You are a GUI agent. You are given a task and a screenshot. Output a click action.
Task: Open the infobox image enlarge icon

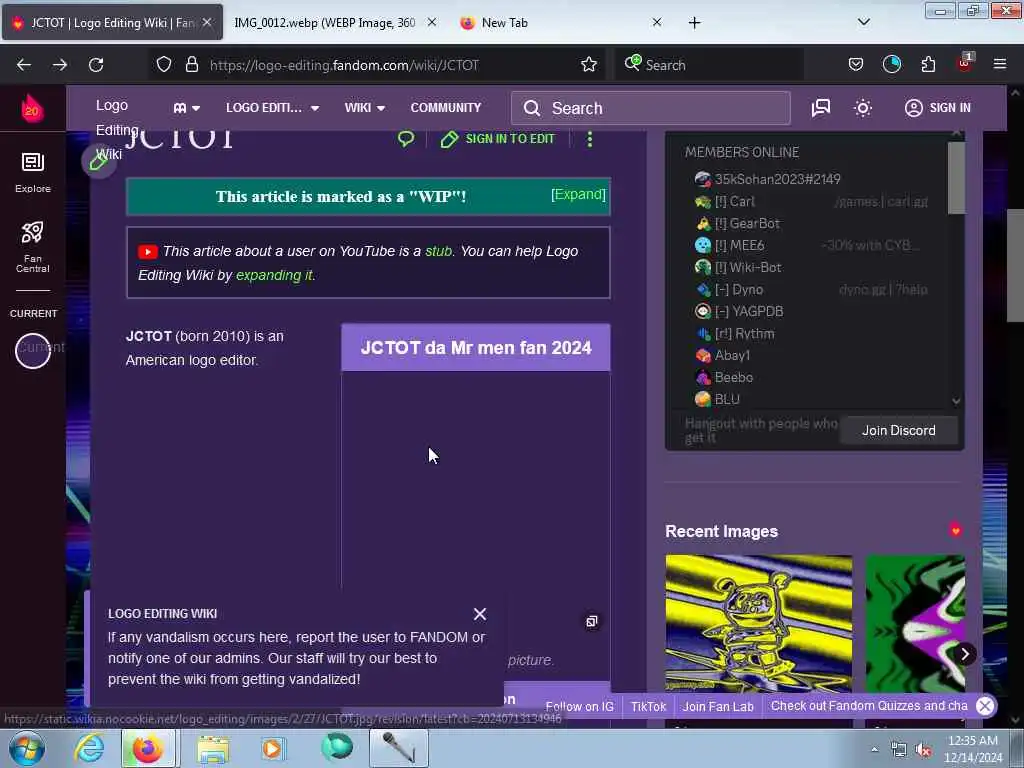click(x=592, y=621)
